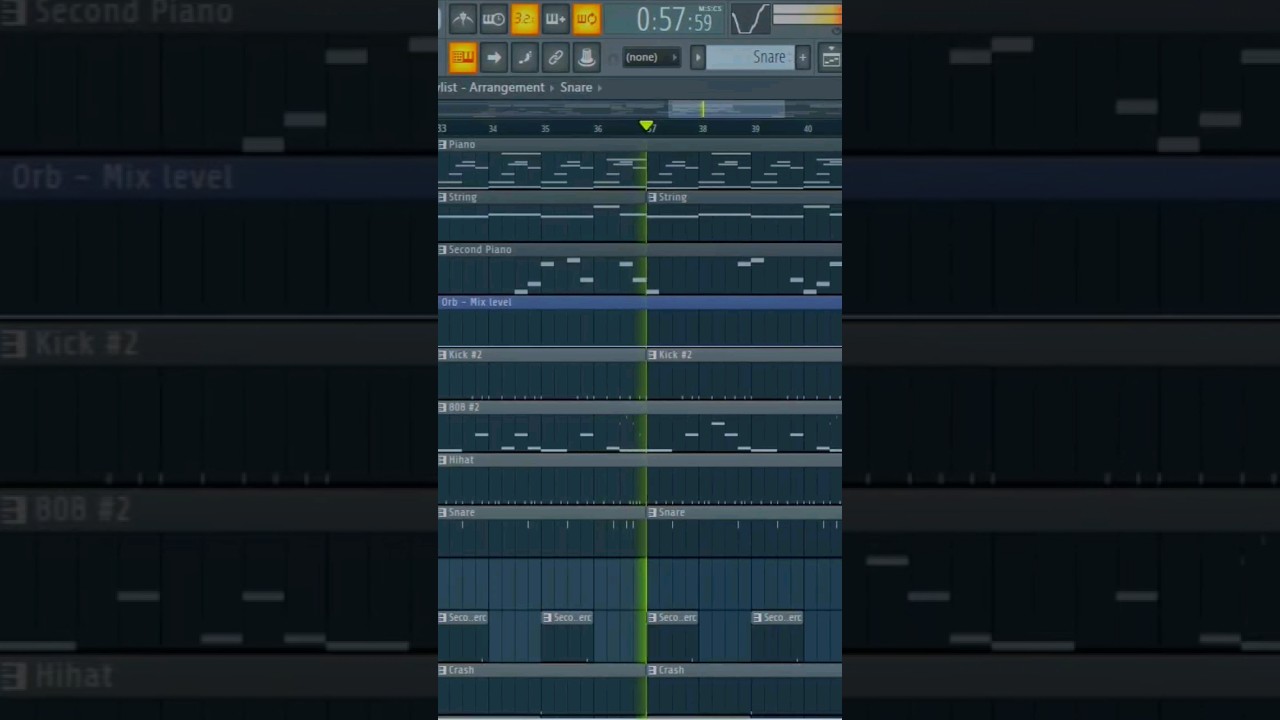Open first Kick #2 clip menu icon
This screenshot has height=720, width=1280.
click(x=443, y=355)
